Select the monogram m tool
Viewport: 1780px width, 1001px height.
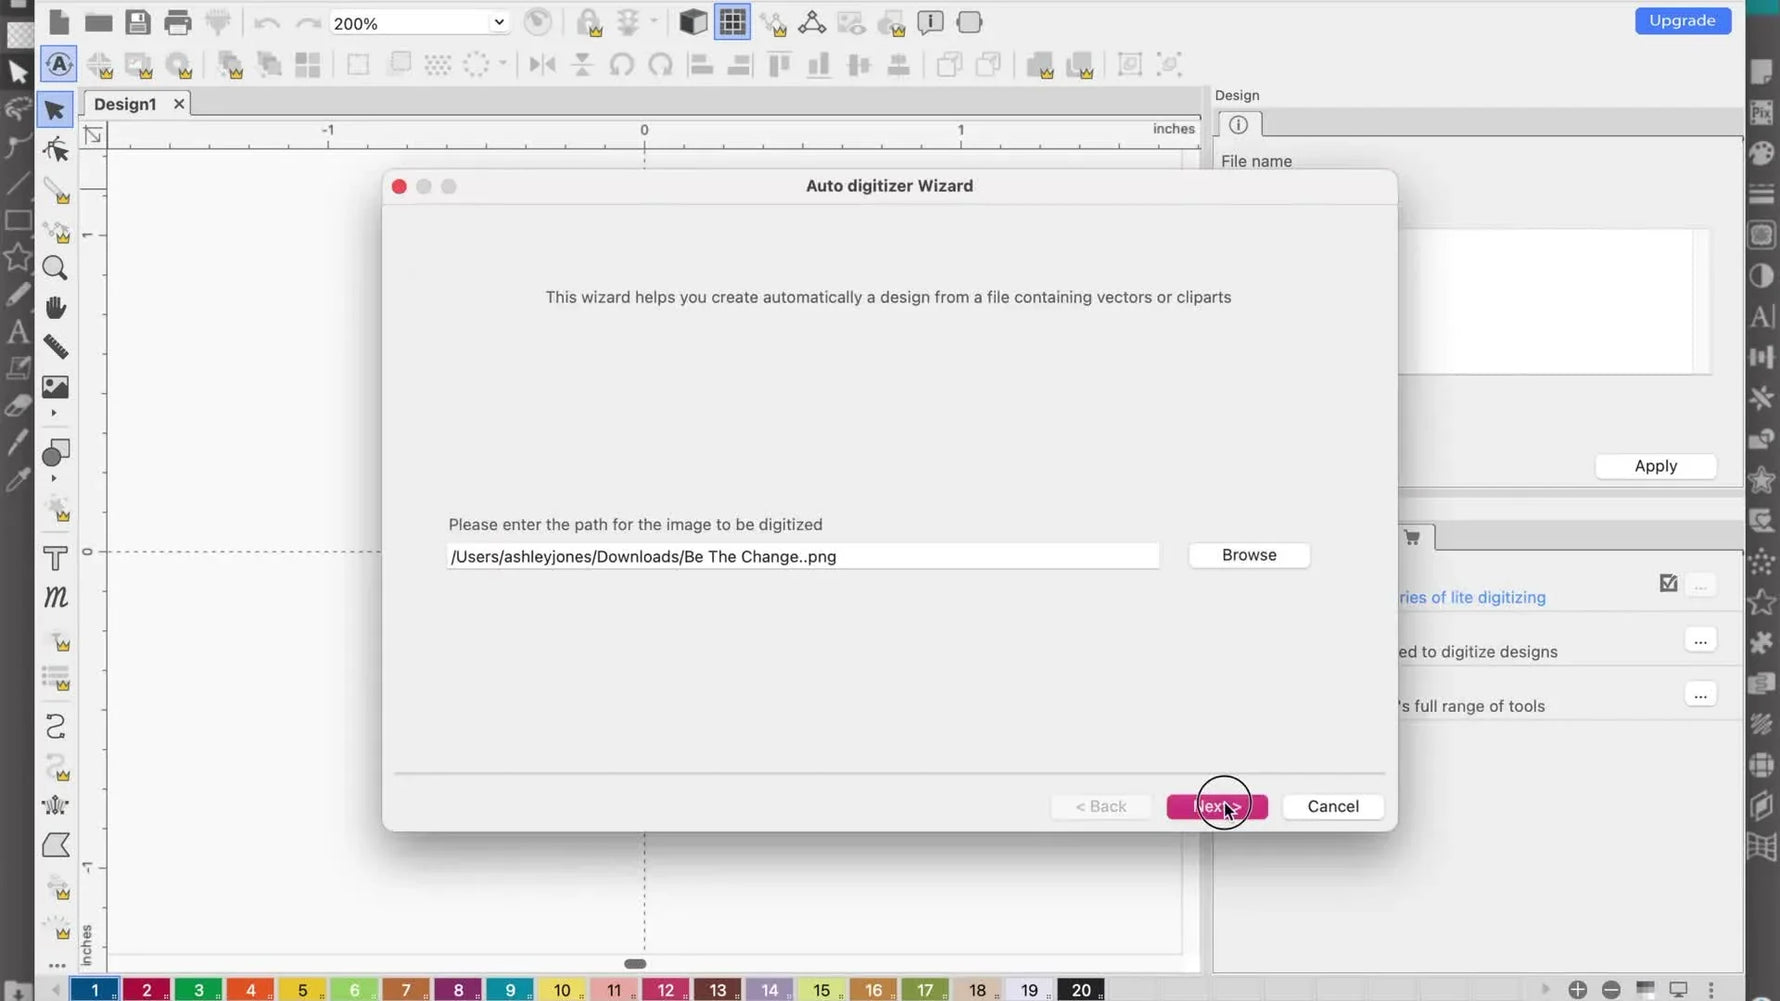pyautogui.click(x=56, y=597)
